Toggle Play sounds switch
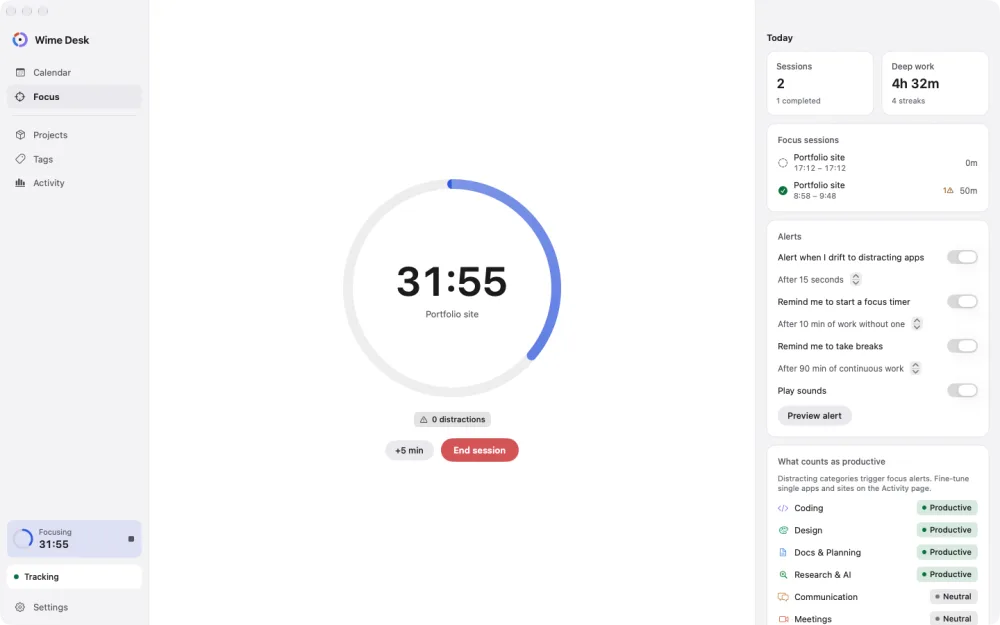Screen dimensions: 1000x625 pyautogui.click(x=962, y=390)
